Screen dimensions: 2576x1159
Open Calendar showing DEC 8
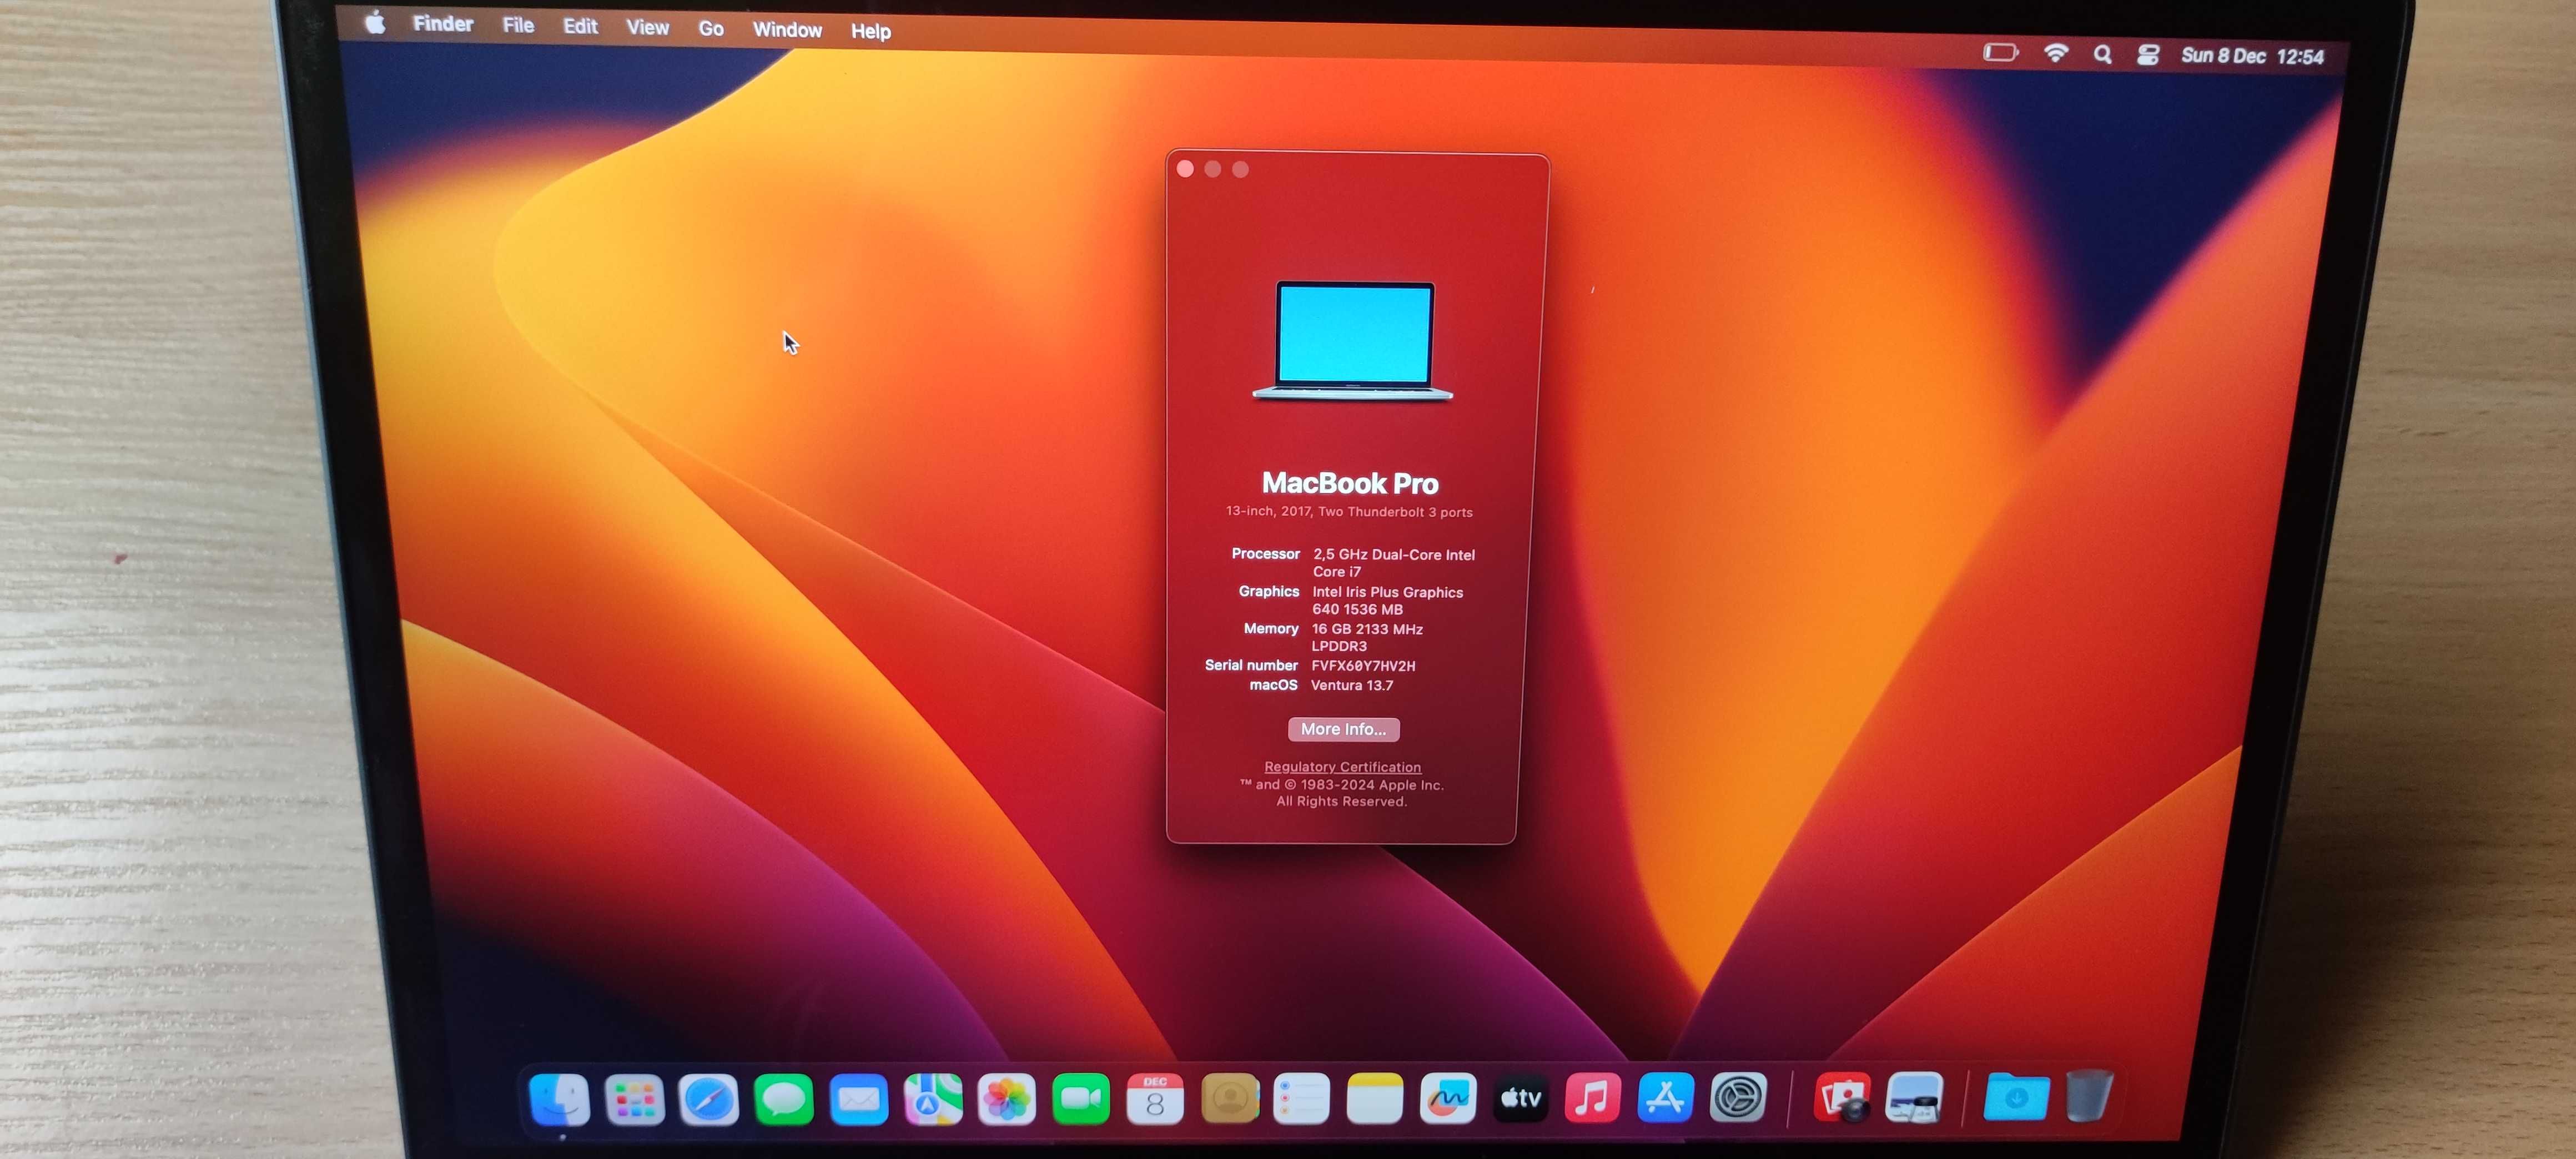pyautogui.click(x=1155, y=1099)
